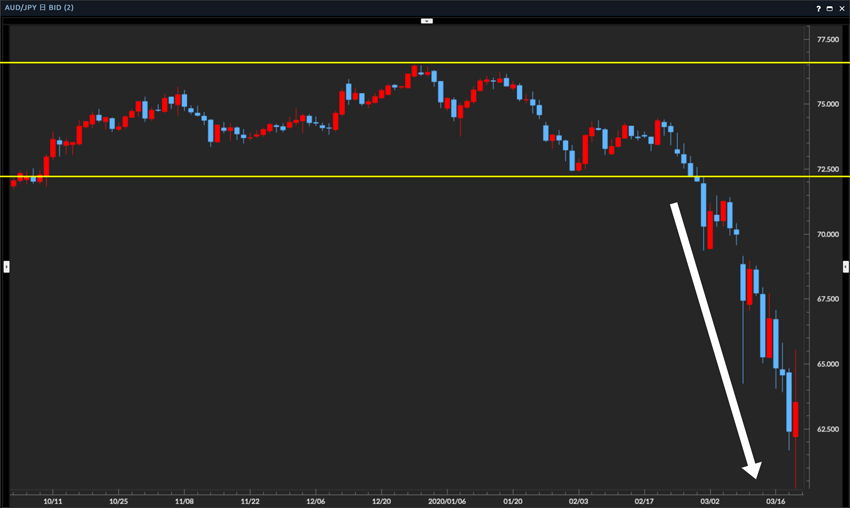The width and height of the screenshot is (850, 508).
Task: Click the 77.500 price axis label
Action: tap(827, 40)
